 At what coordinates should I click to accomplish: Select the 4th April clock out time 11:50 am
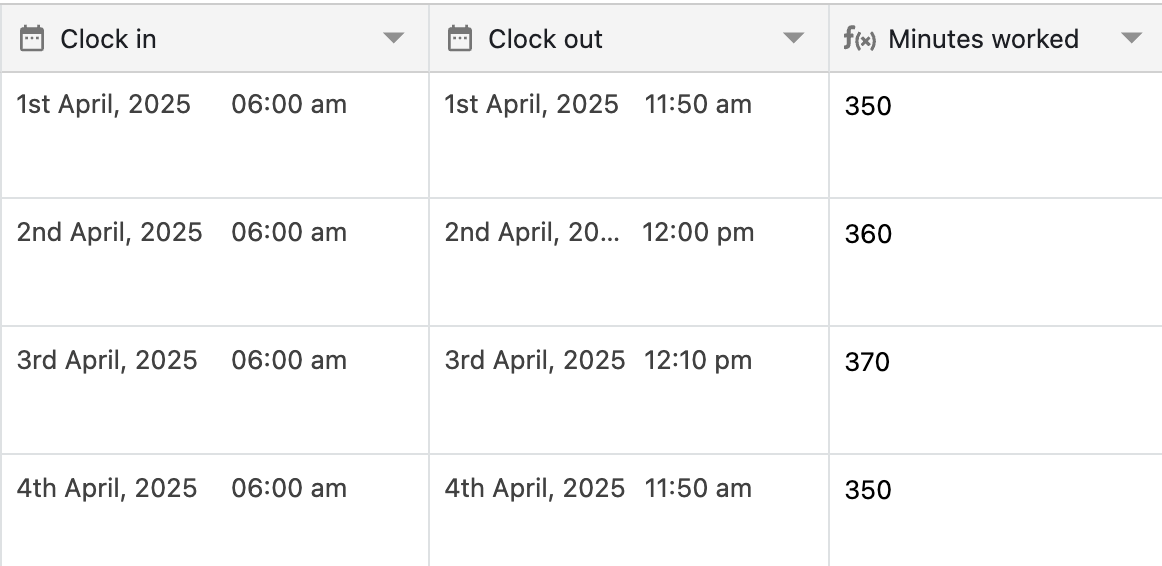point(698,489)
